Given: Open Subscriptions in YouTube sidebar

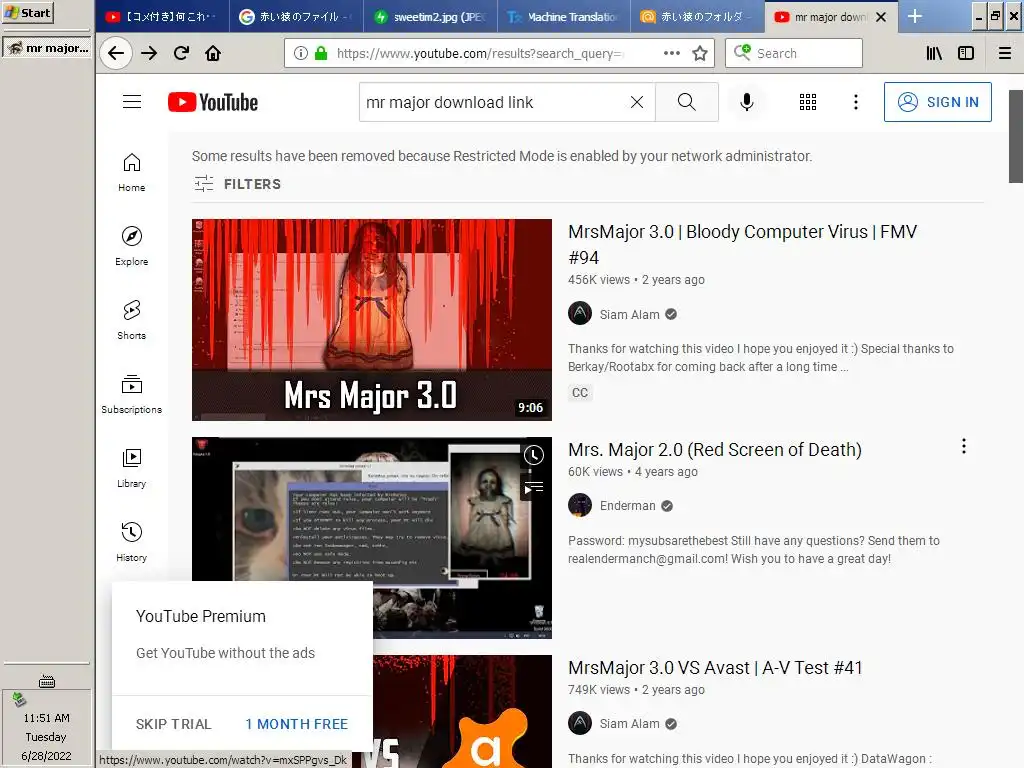Looking at the screenshot, I should pos(132,394).
